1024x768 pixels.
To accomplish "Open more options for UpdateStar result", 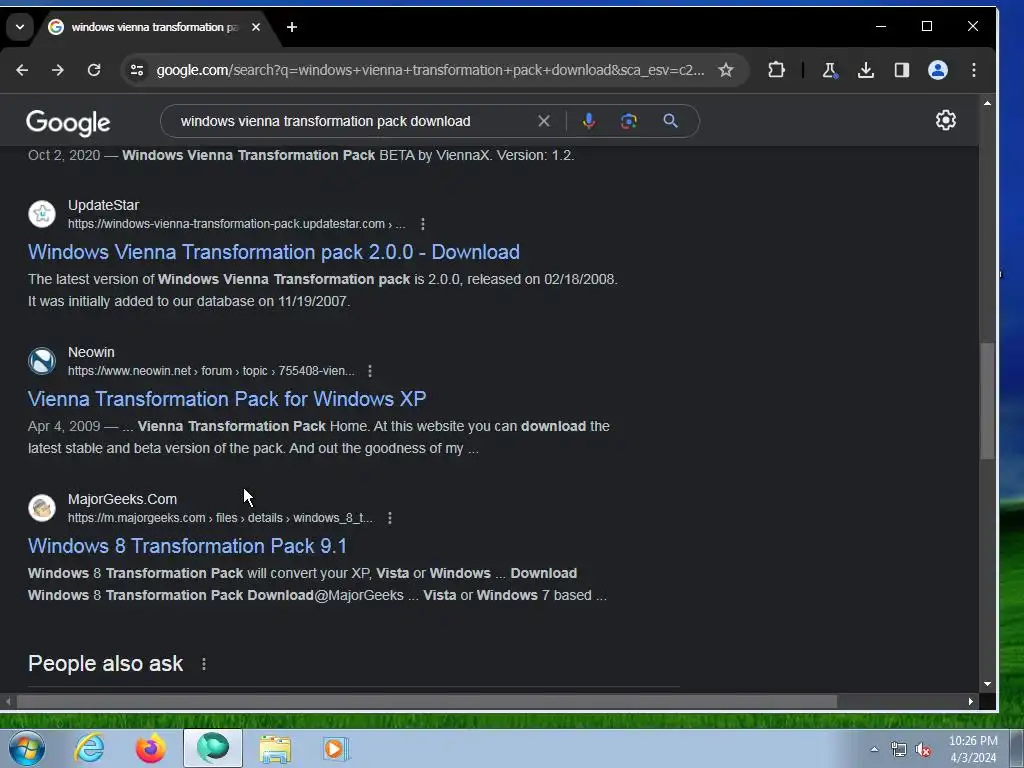I will [423, 224].
